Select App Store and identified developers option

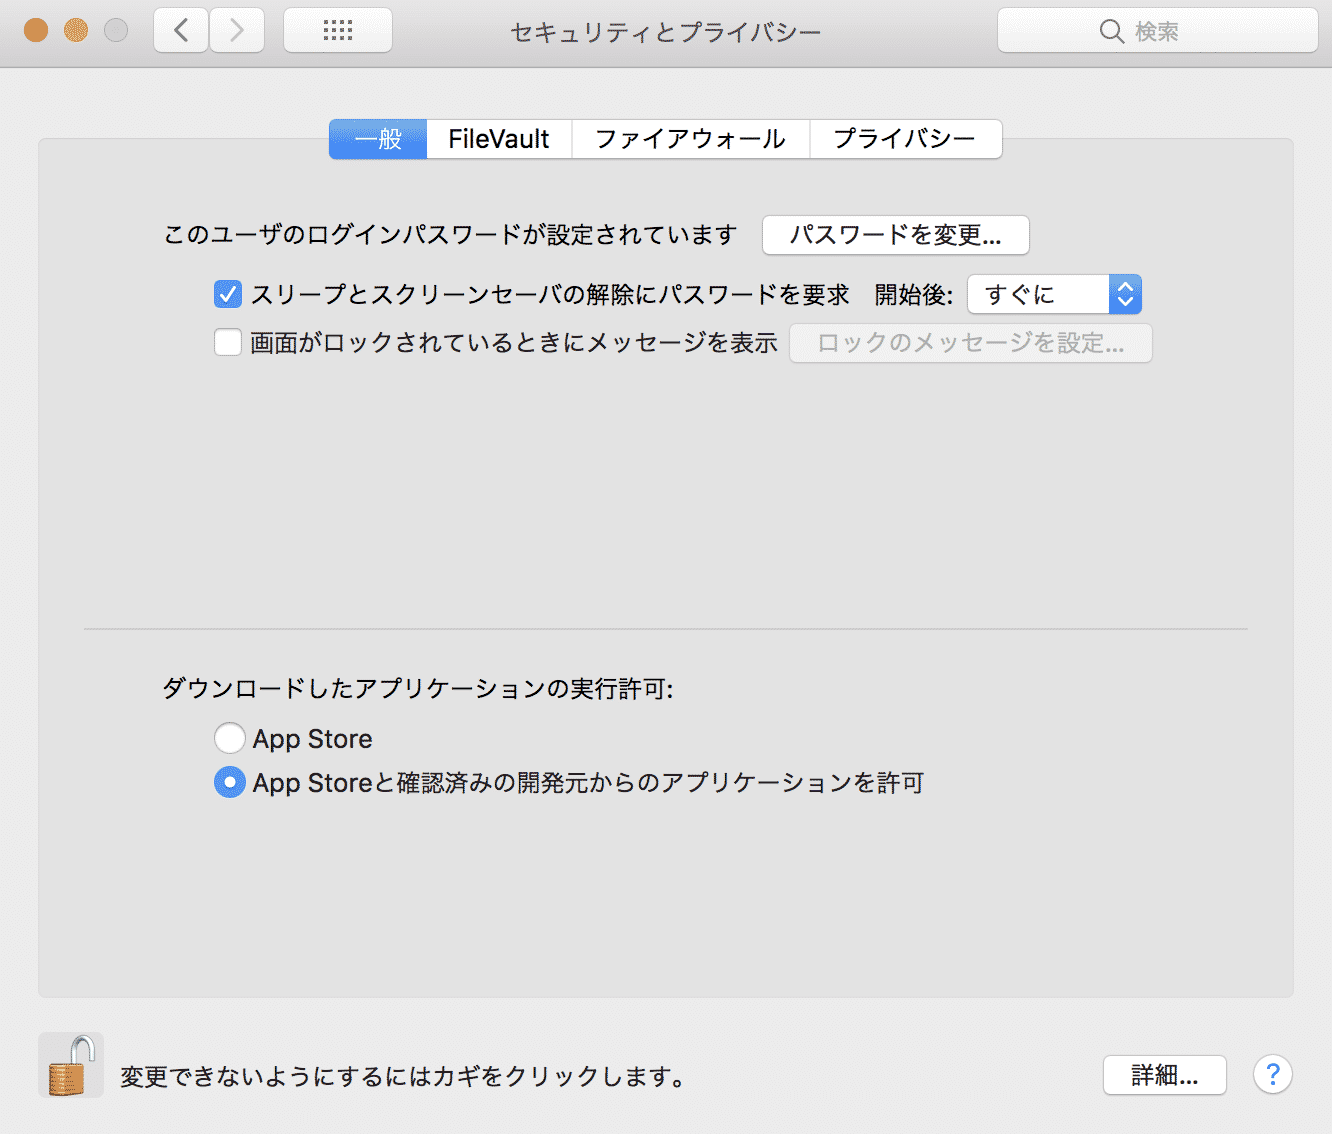tap(230, 782)
